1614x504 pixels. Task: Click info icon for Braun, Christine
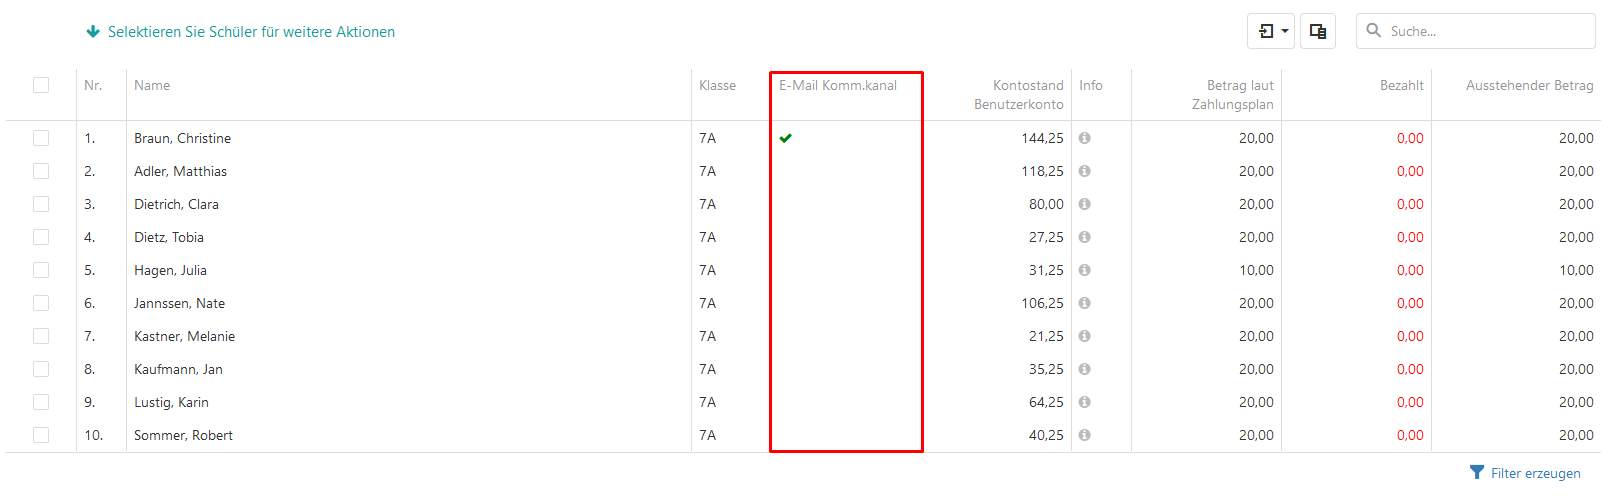pyautogui.click(x=1084, y=138)
